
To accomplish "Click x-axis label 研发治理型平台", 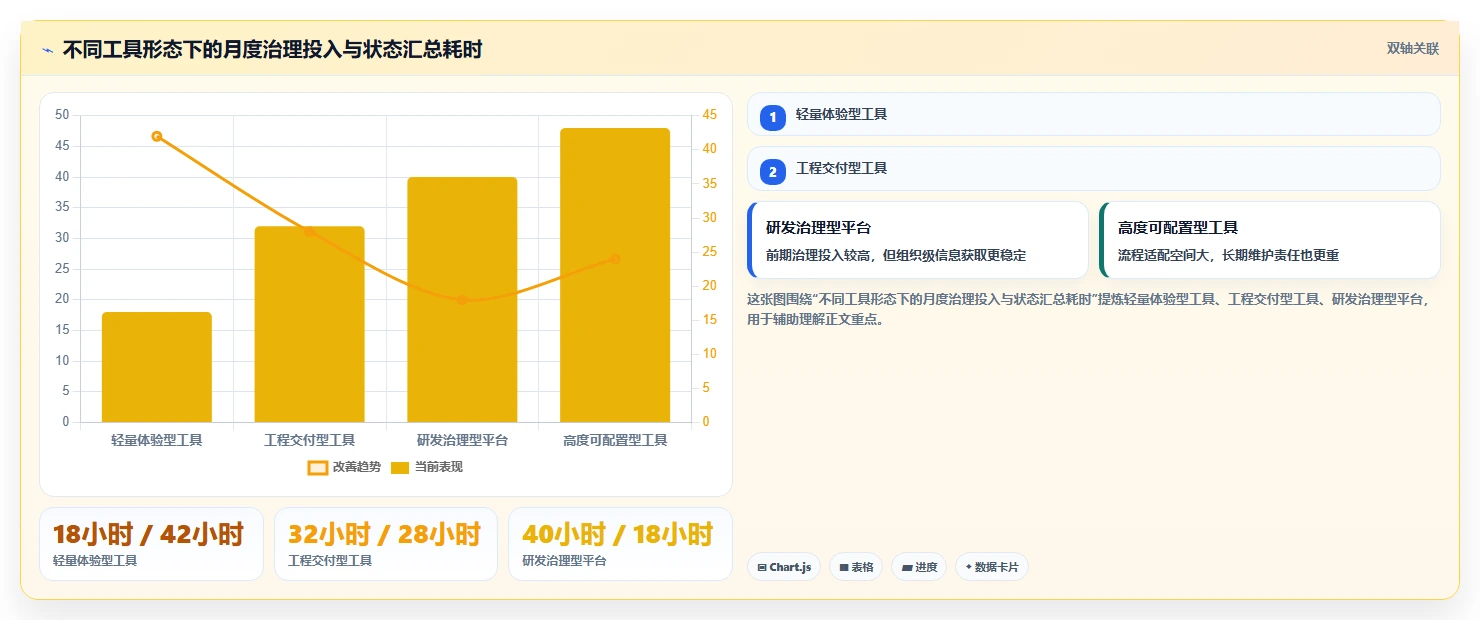I will 462,440.
